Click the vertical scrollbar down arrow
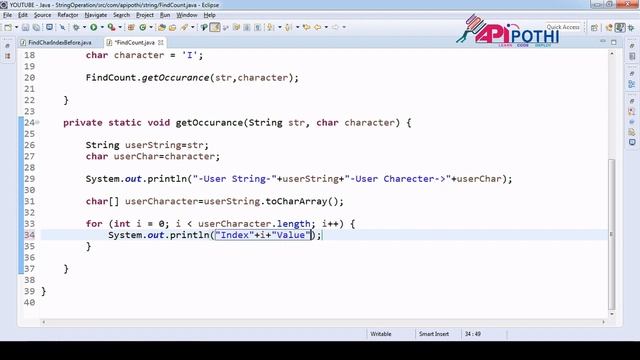 coord(611,314)
